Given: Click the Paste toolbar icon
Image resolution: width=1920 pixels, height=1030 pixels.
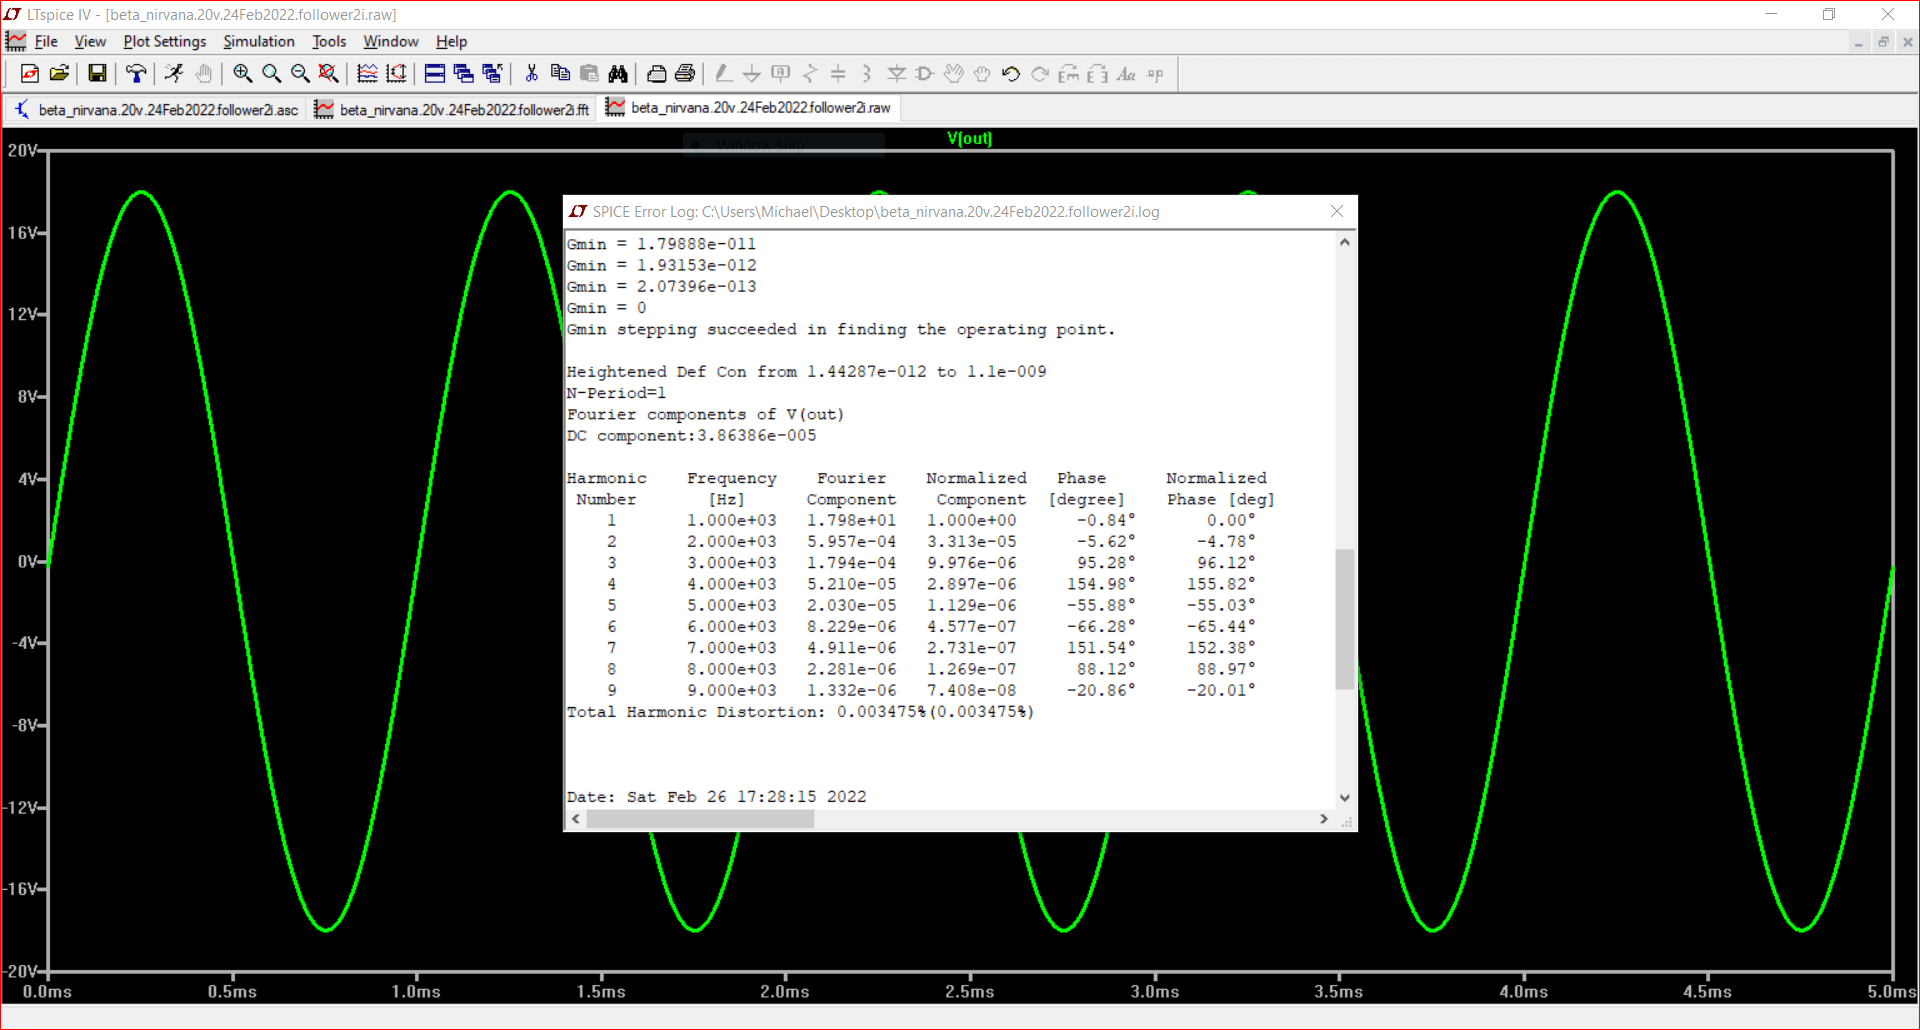Looking at the screenshot, I should click(589, 74).
